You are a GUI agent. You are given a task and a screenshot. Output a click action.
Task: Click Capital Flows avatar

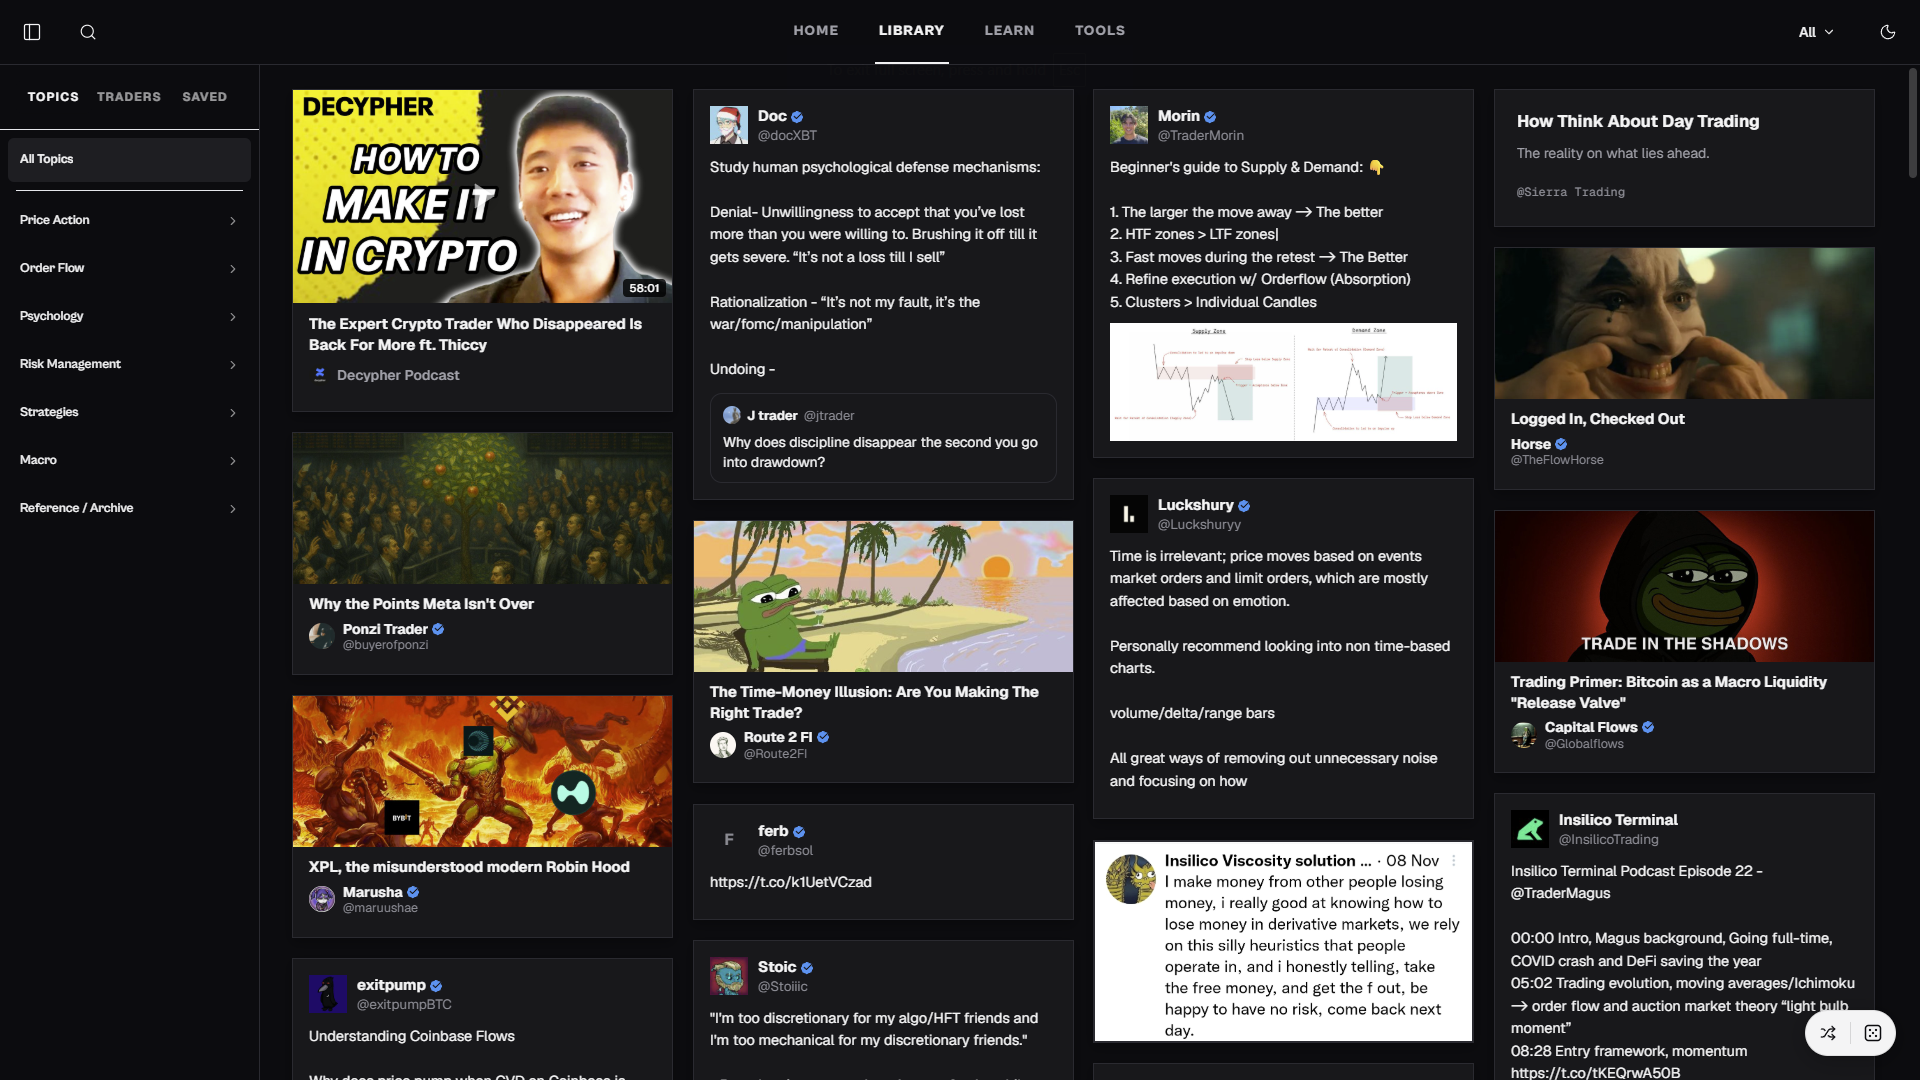coord(1524,735)
